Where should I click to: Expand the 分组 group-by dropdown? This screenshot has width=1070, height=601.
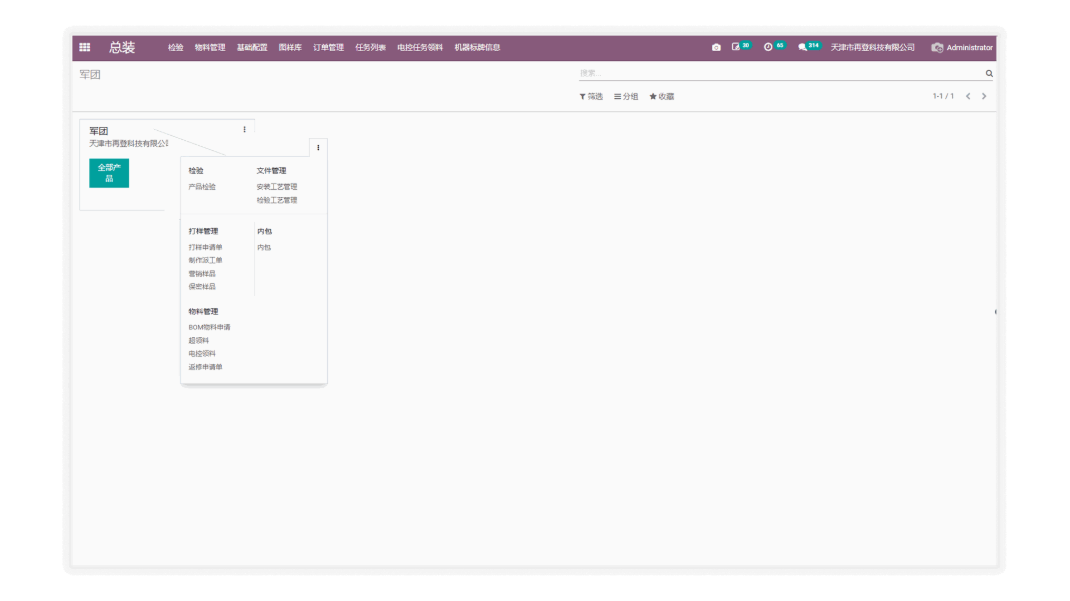coord(626,97)
